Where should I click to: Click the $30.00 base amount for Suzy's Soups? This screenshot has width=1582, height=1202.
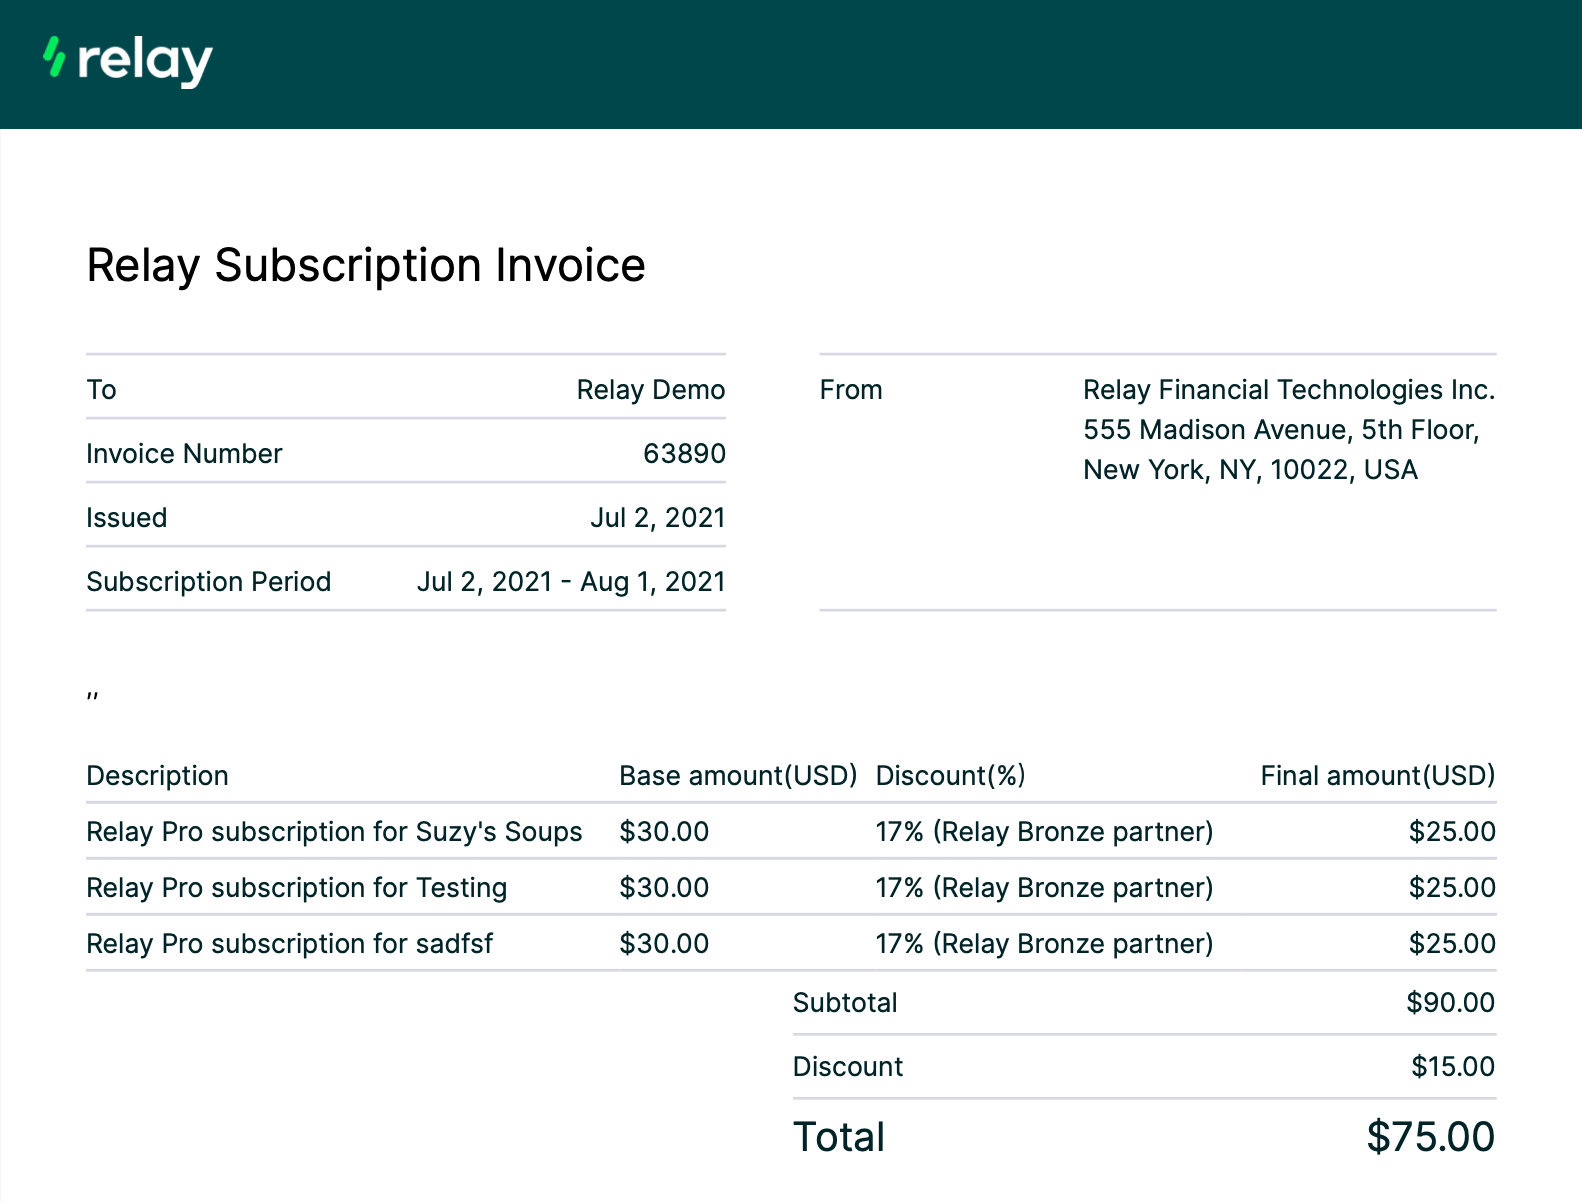[x=664, y=832]
